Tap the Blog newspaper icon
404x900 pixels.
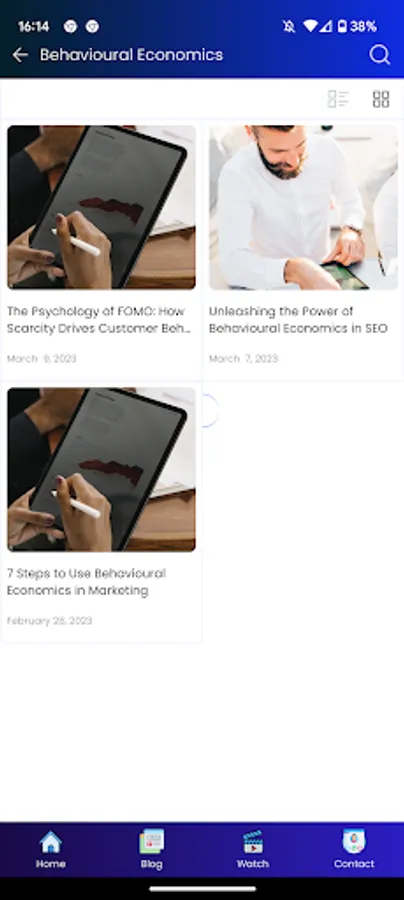click(152, 842)
